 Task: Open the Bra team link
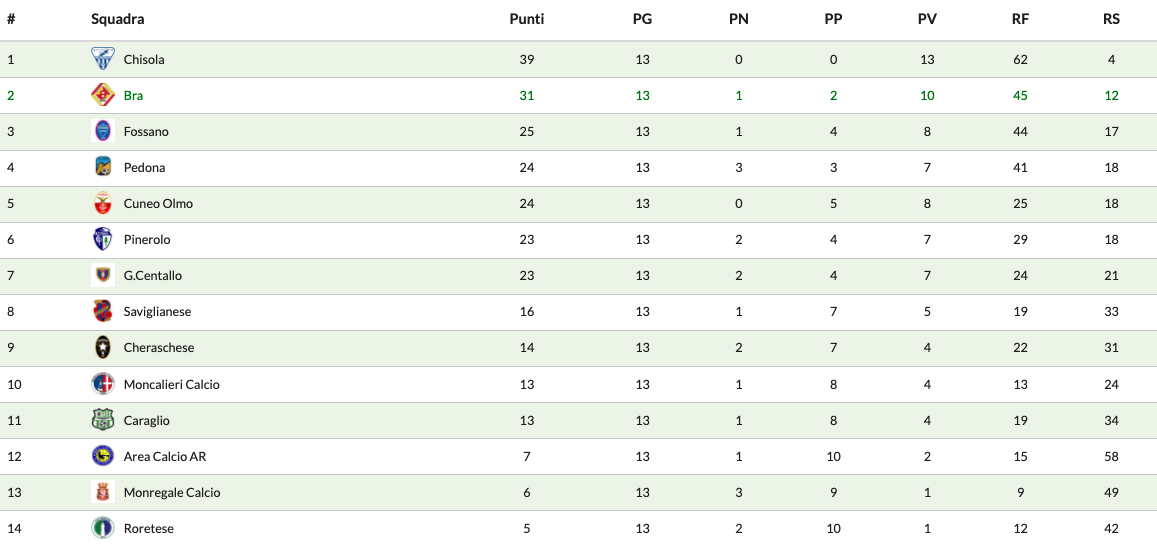(133, 96)
